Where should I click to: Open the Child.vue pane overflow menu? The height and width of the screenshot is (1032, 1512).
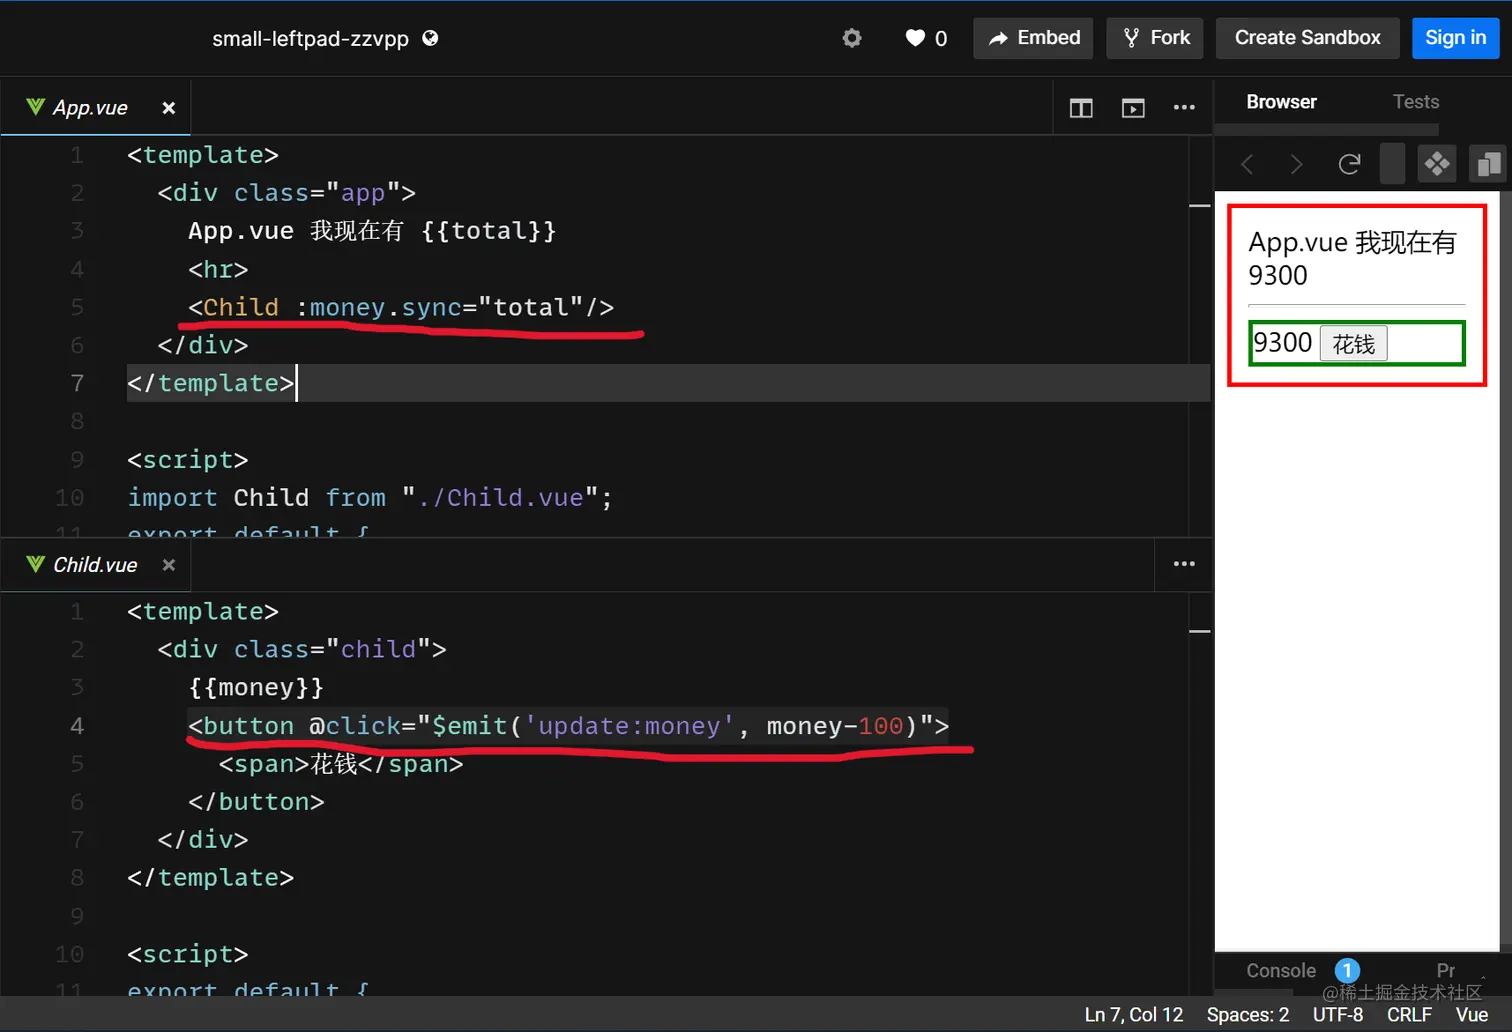1182,565
